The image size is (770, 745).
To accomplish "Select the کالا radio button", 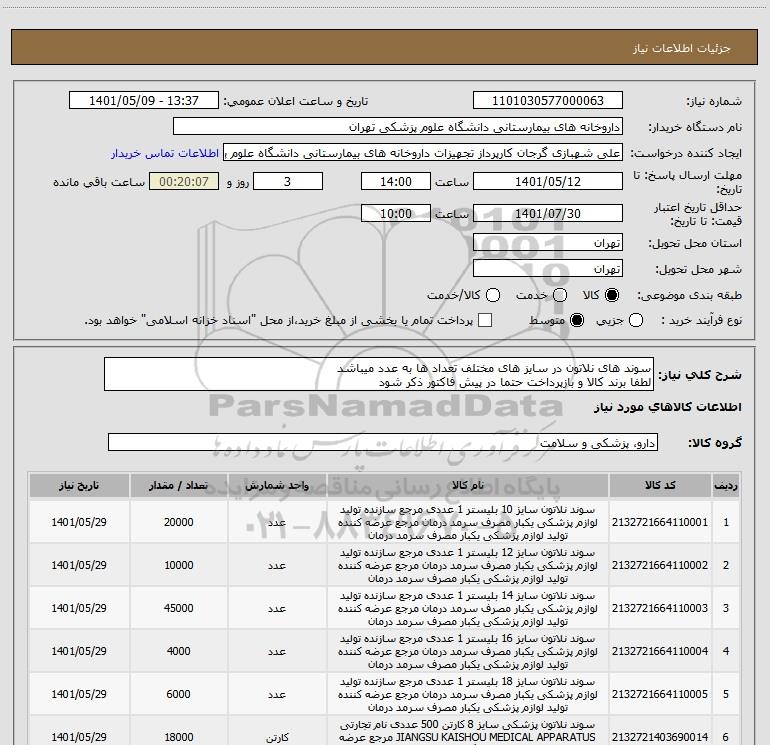I will (x=612, y=295).
